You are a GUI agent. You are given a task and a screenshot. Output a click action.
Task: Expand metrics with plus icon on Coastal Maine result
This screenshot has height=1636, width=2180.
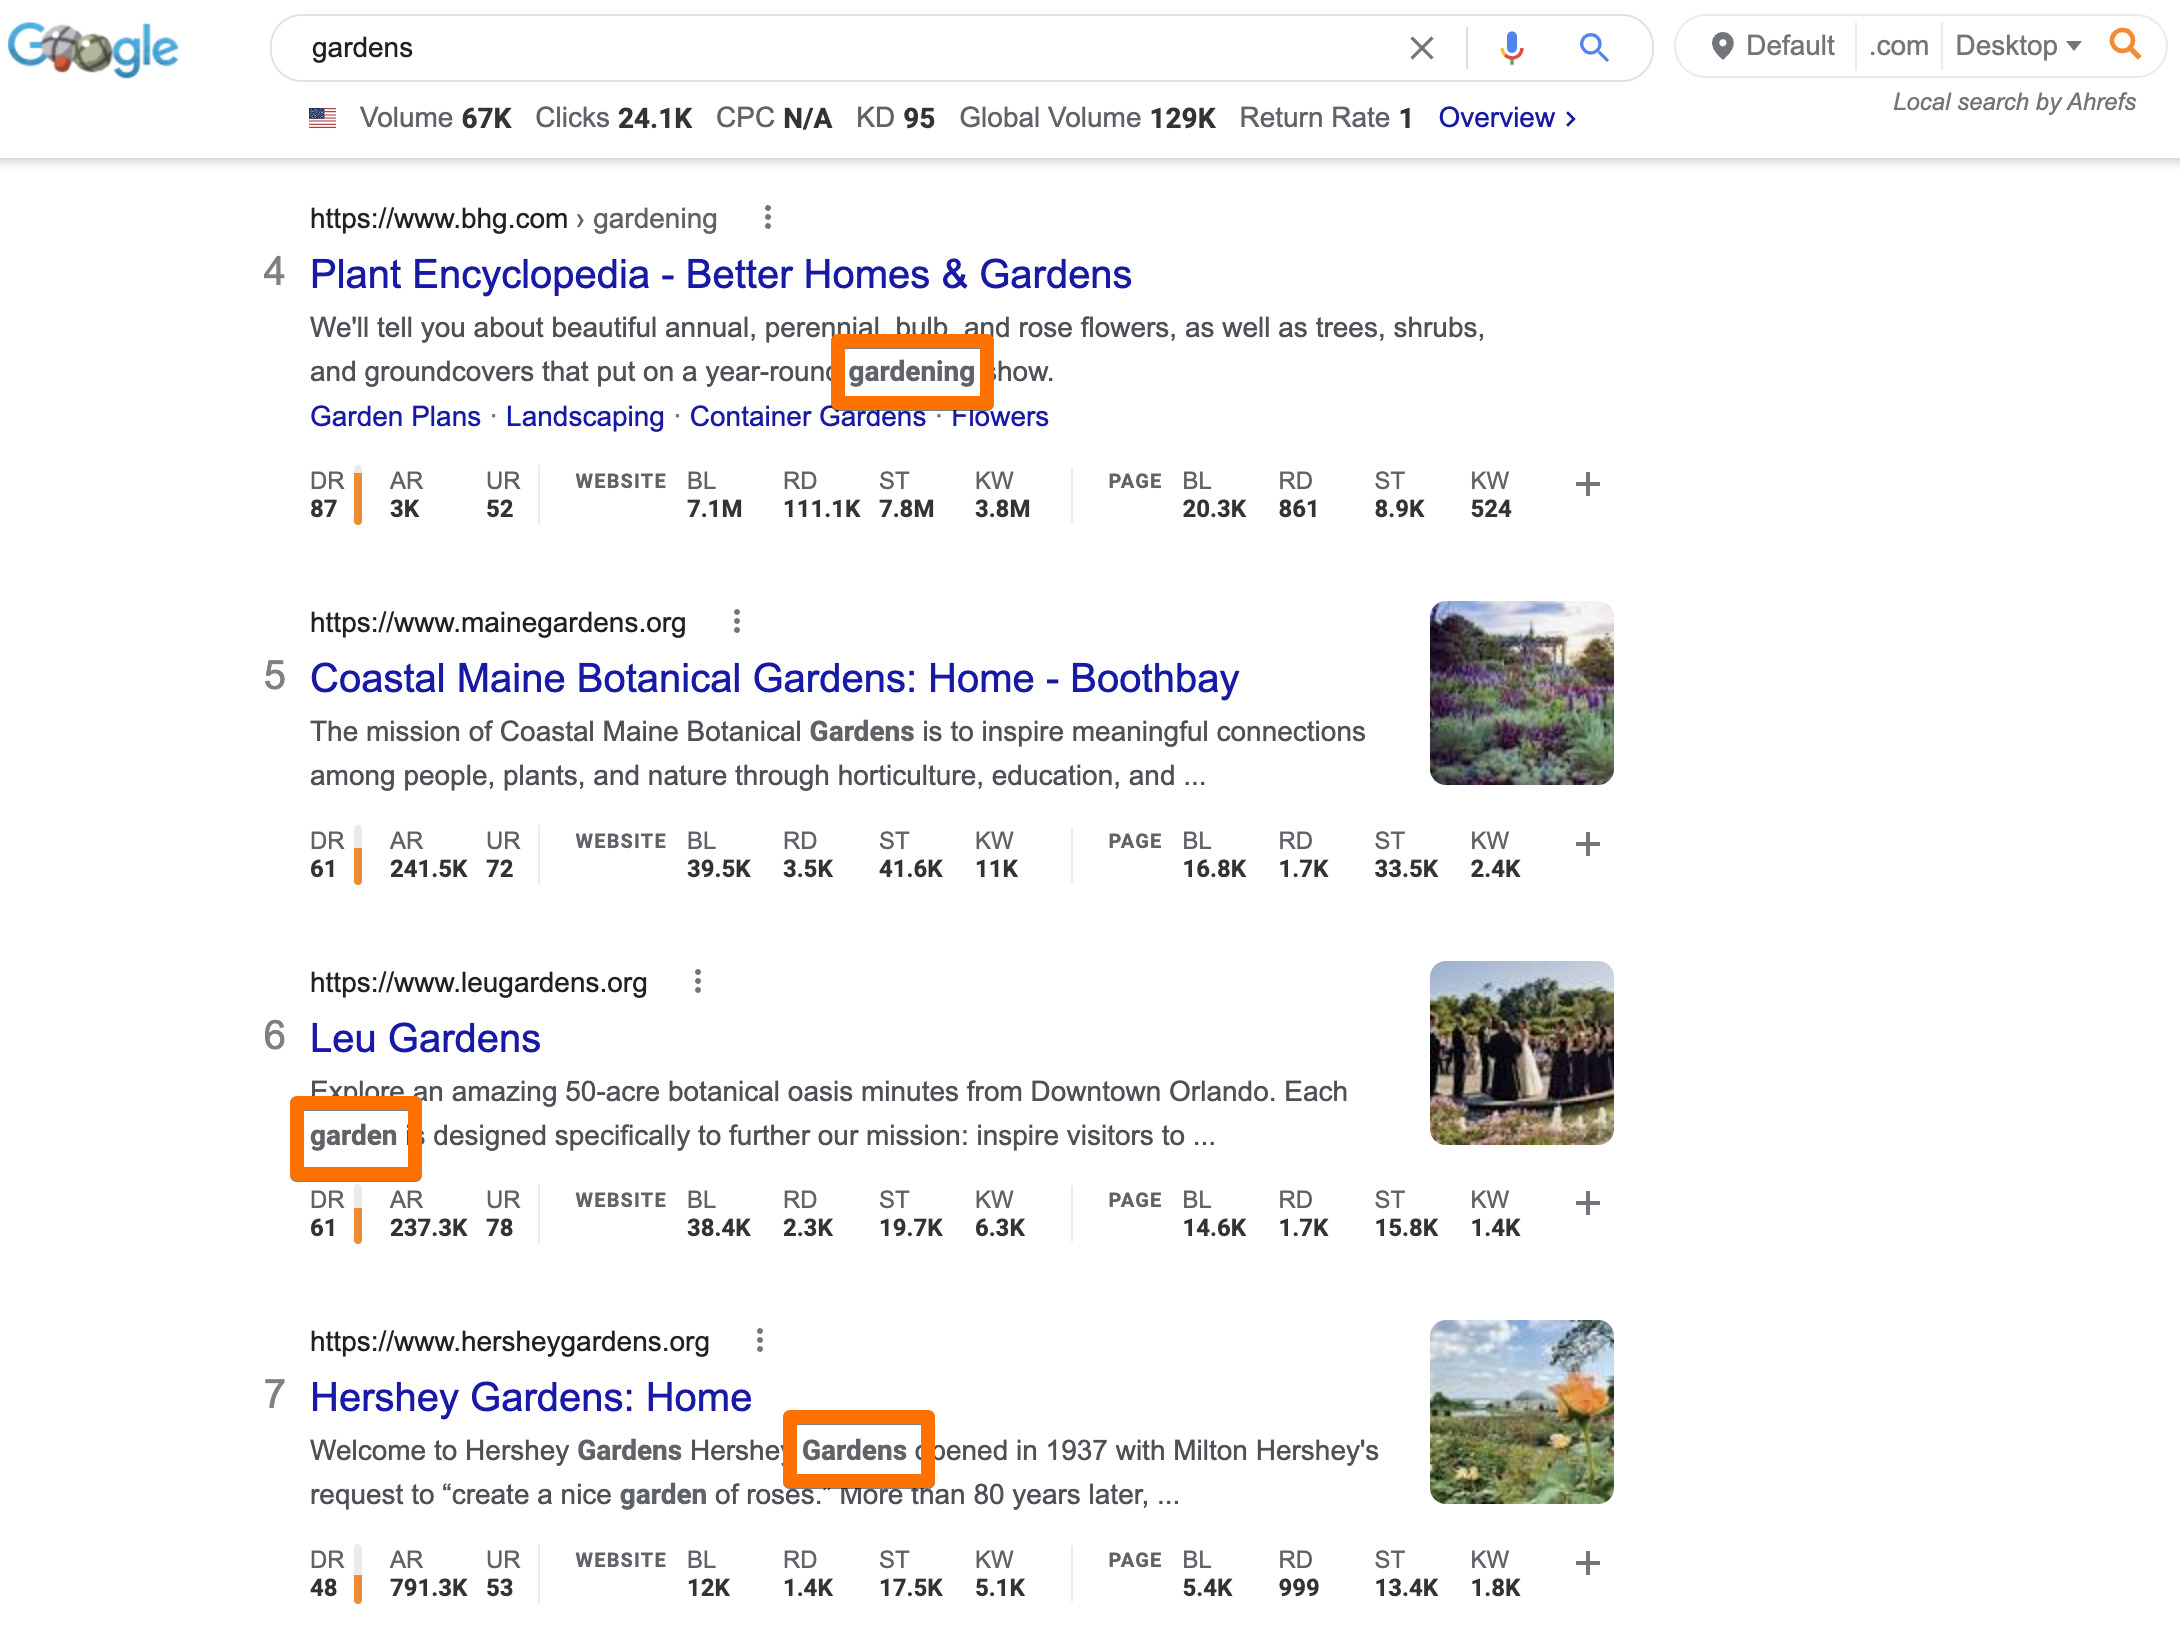[1587, 845]
